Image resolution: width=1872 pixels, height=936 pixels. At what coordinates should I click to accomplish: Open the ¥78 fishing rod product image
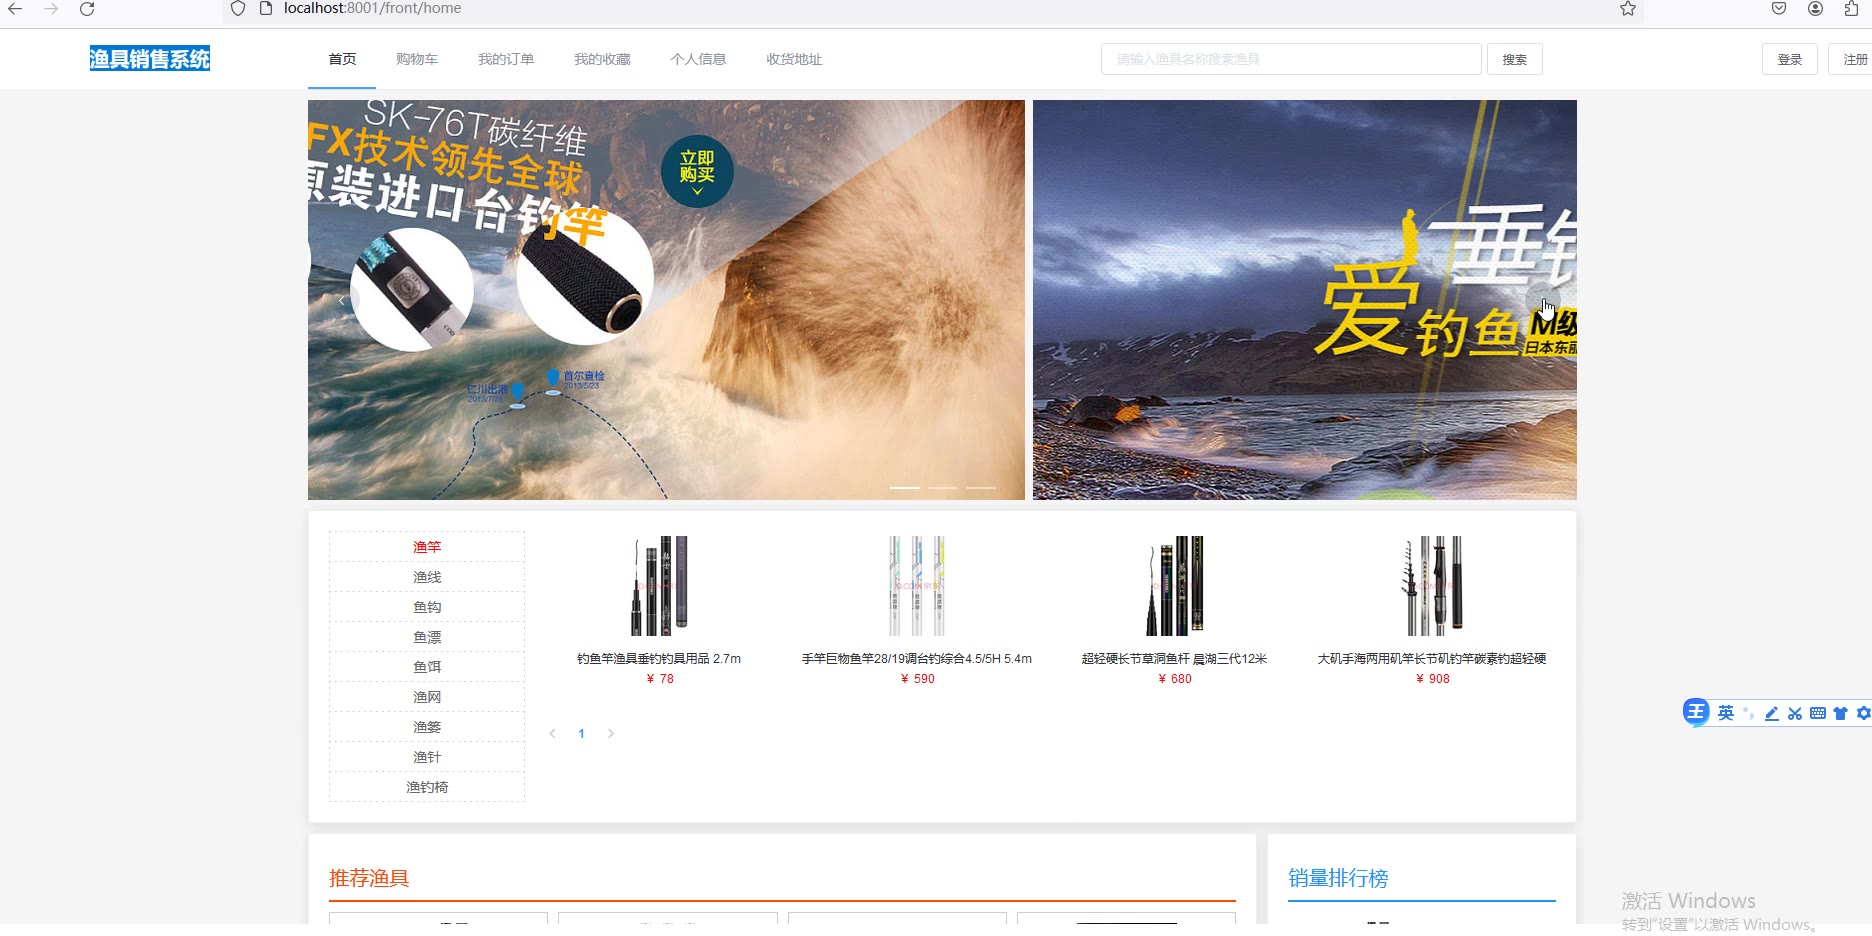[659, 586]
